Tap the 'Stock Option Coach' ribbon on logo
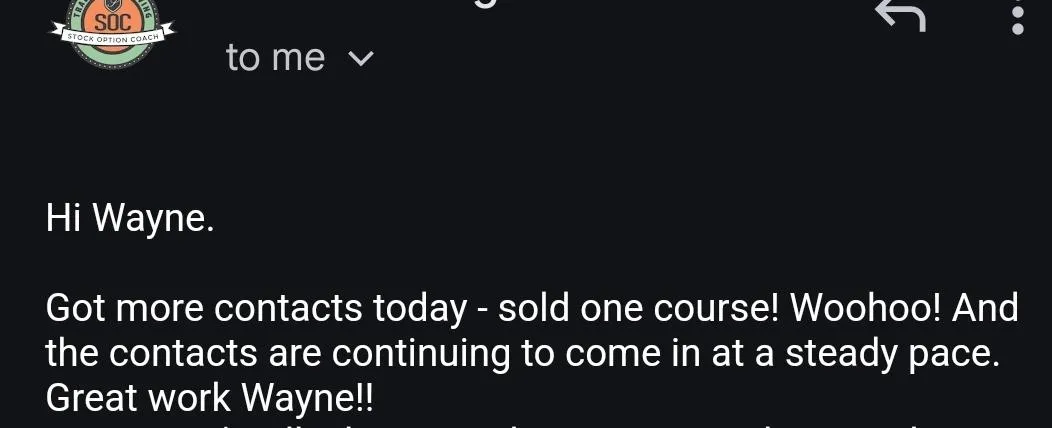 click(113, 36)
